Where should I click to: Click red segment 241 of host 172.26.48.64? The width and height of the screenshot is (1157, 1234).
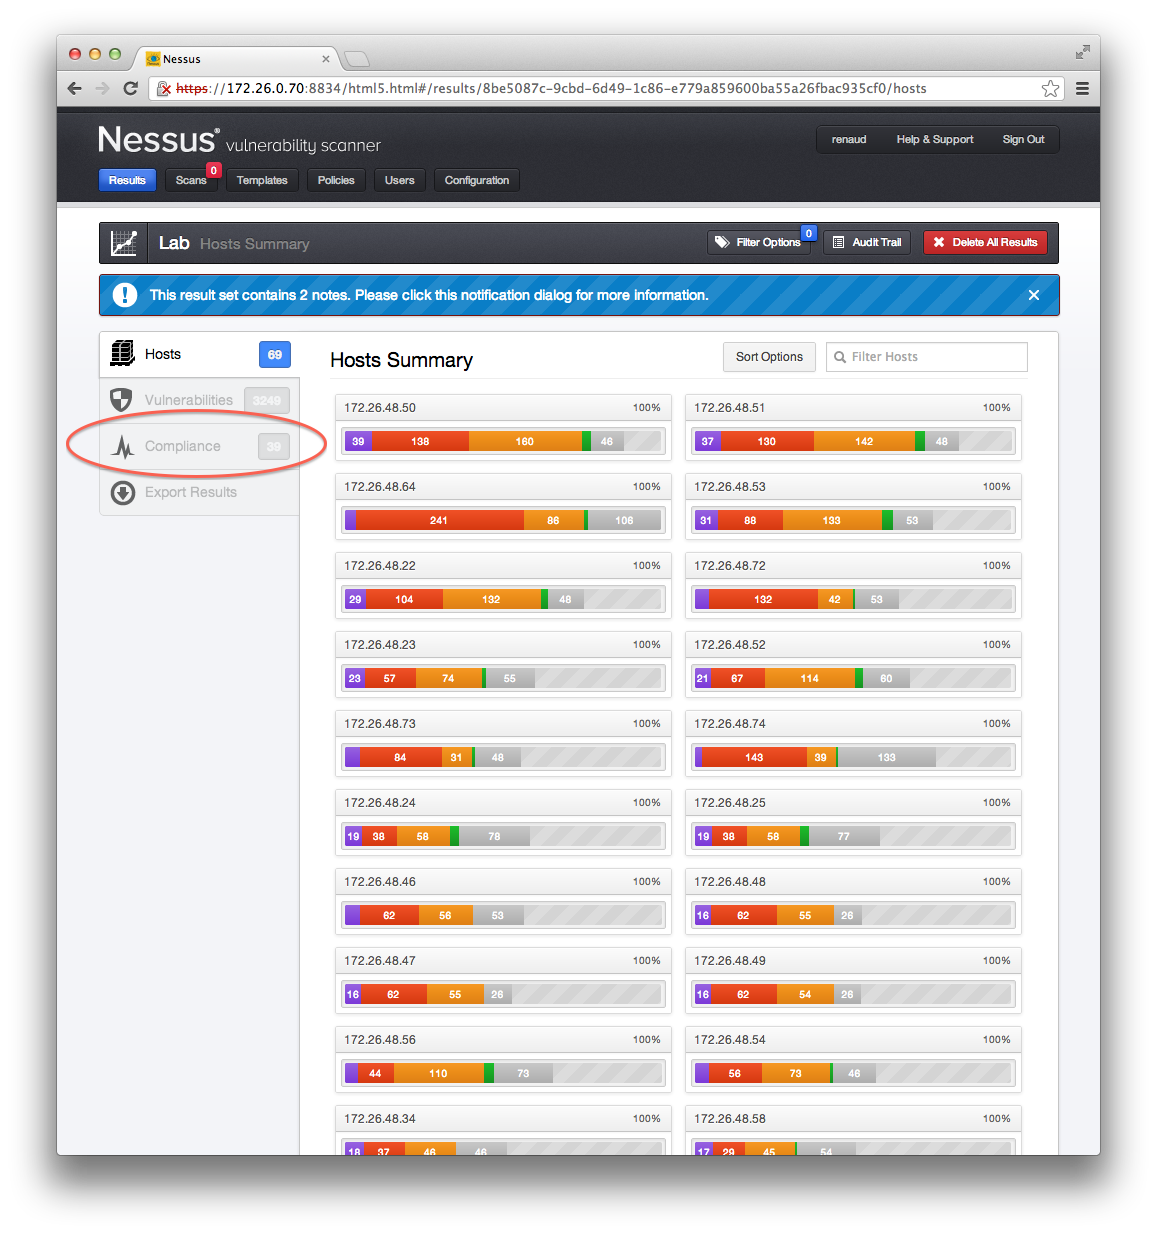click(439, 520)
